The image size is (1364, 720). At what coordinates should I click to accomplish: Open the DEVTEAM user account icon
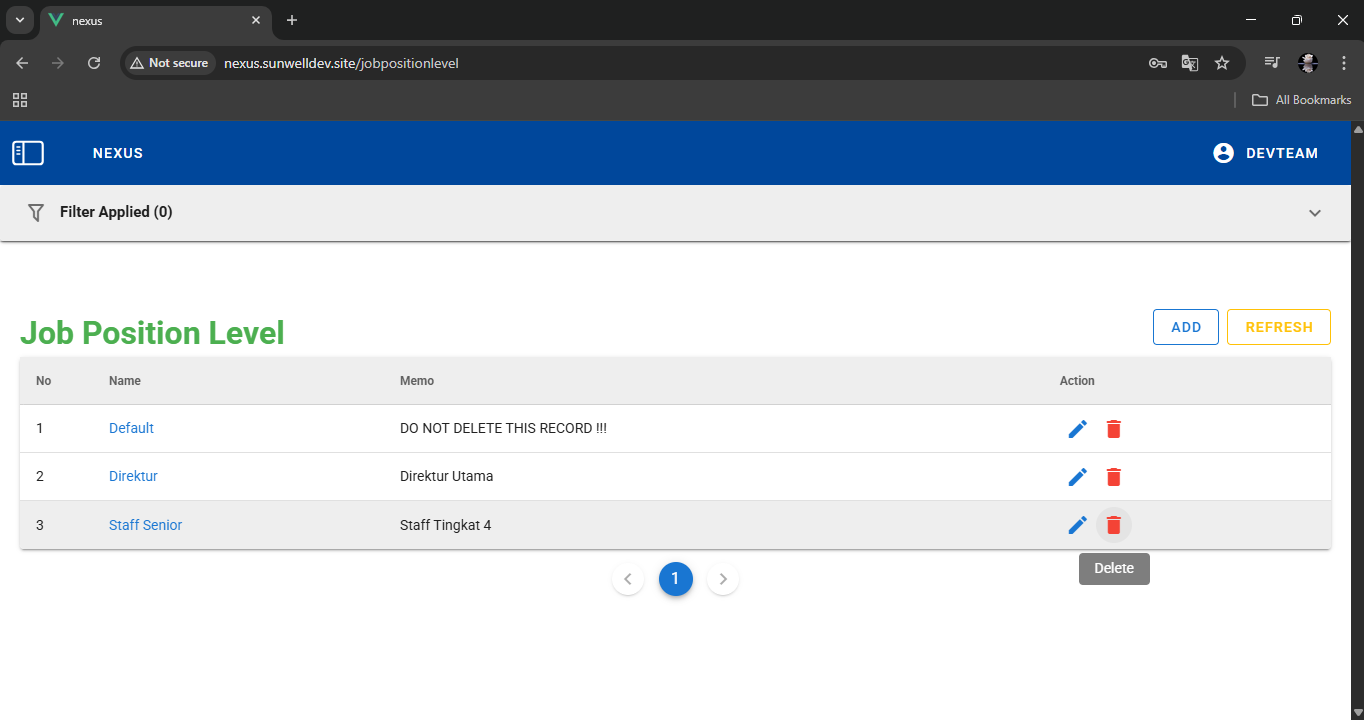pyautogui.click(x=1223, y=153)
